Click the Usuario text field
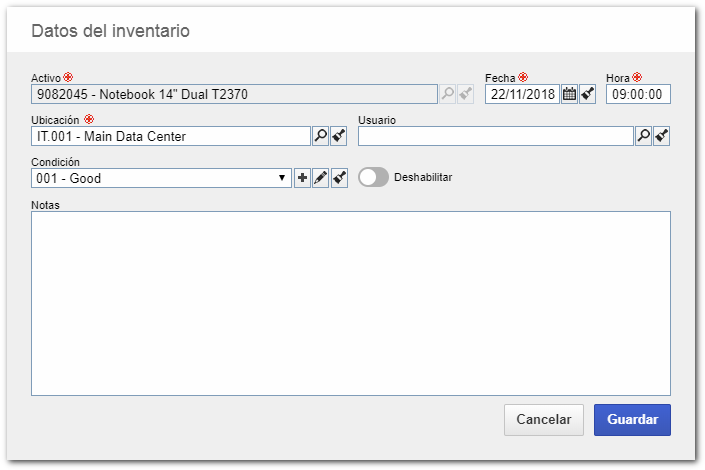 point(495,136)
